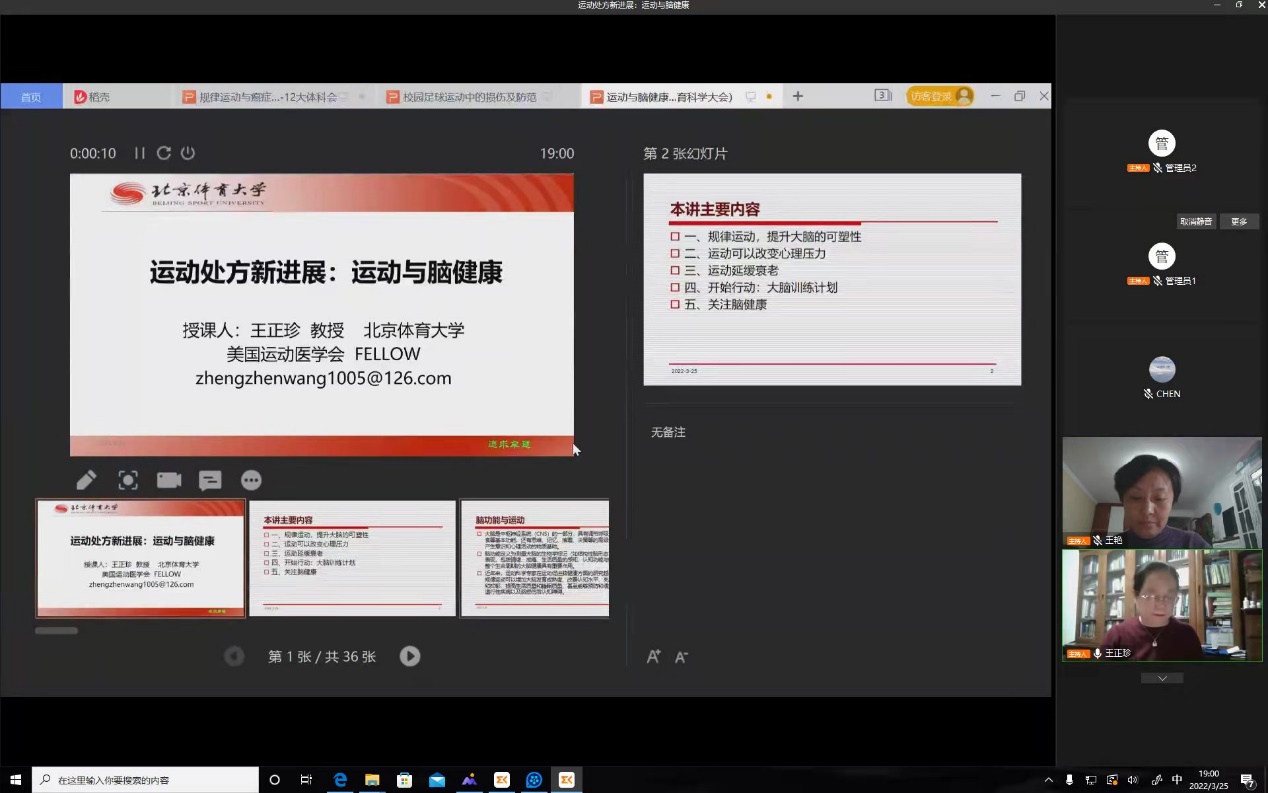Pause the presentation timer

click(x=140, y=153)
